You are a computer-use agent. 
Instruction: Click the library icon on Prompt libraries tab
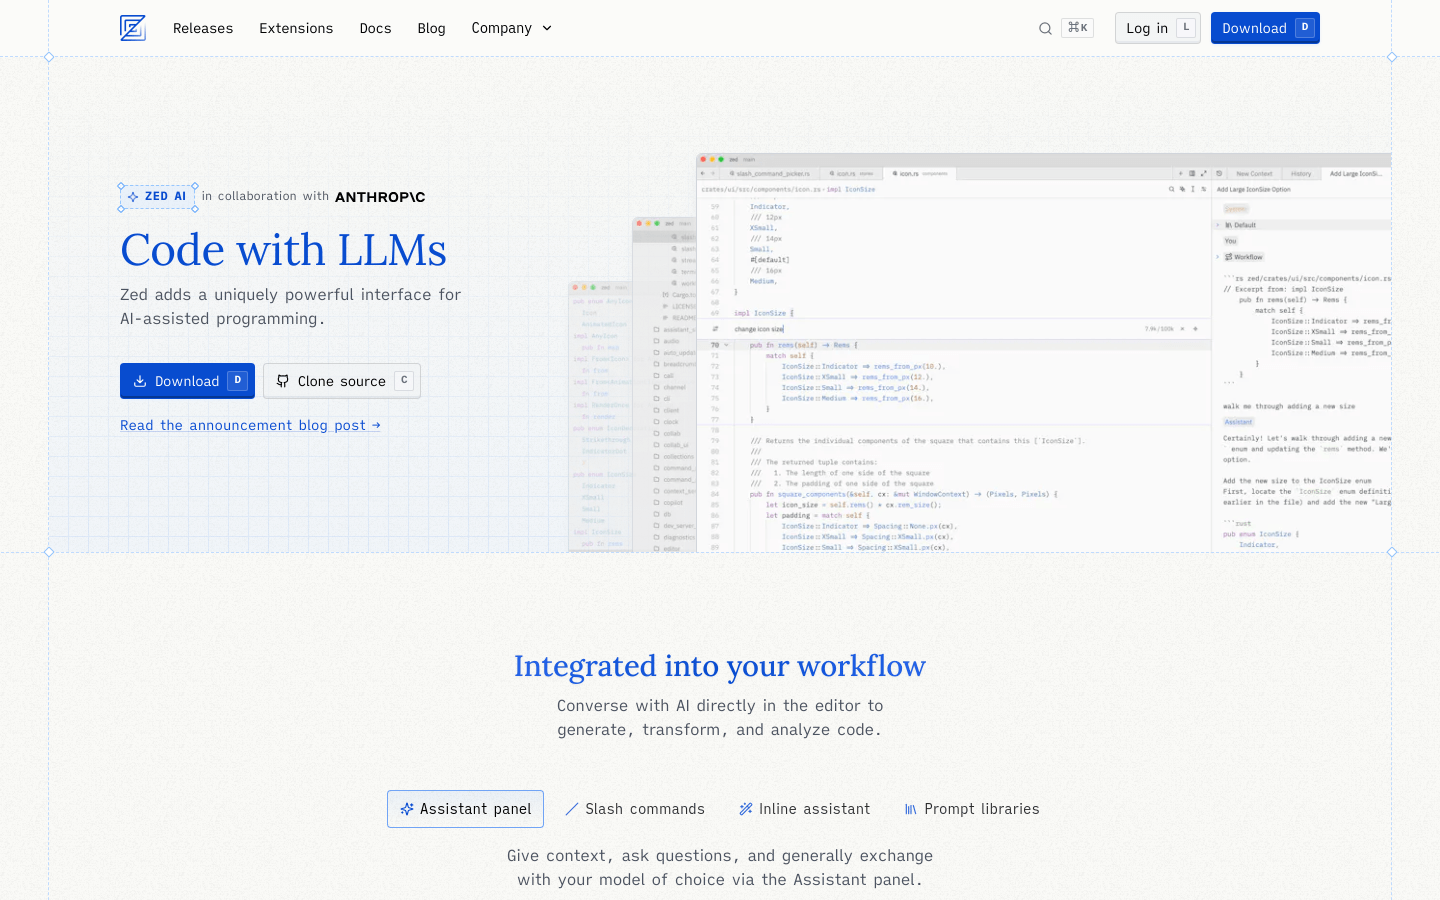coord(911,809)
